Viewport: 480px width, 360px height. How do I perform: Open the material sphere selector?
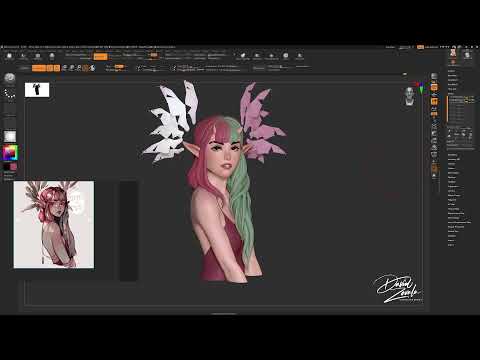point(10,136)
